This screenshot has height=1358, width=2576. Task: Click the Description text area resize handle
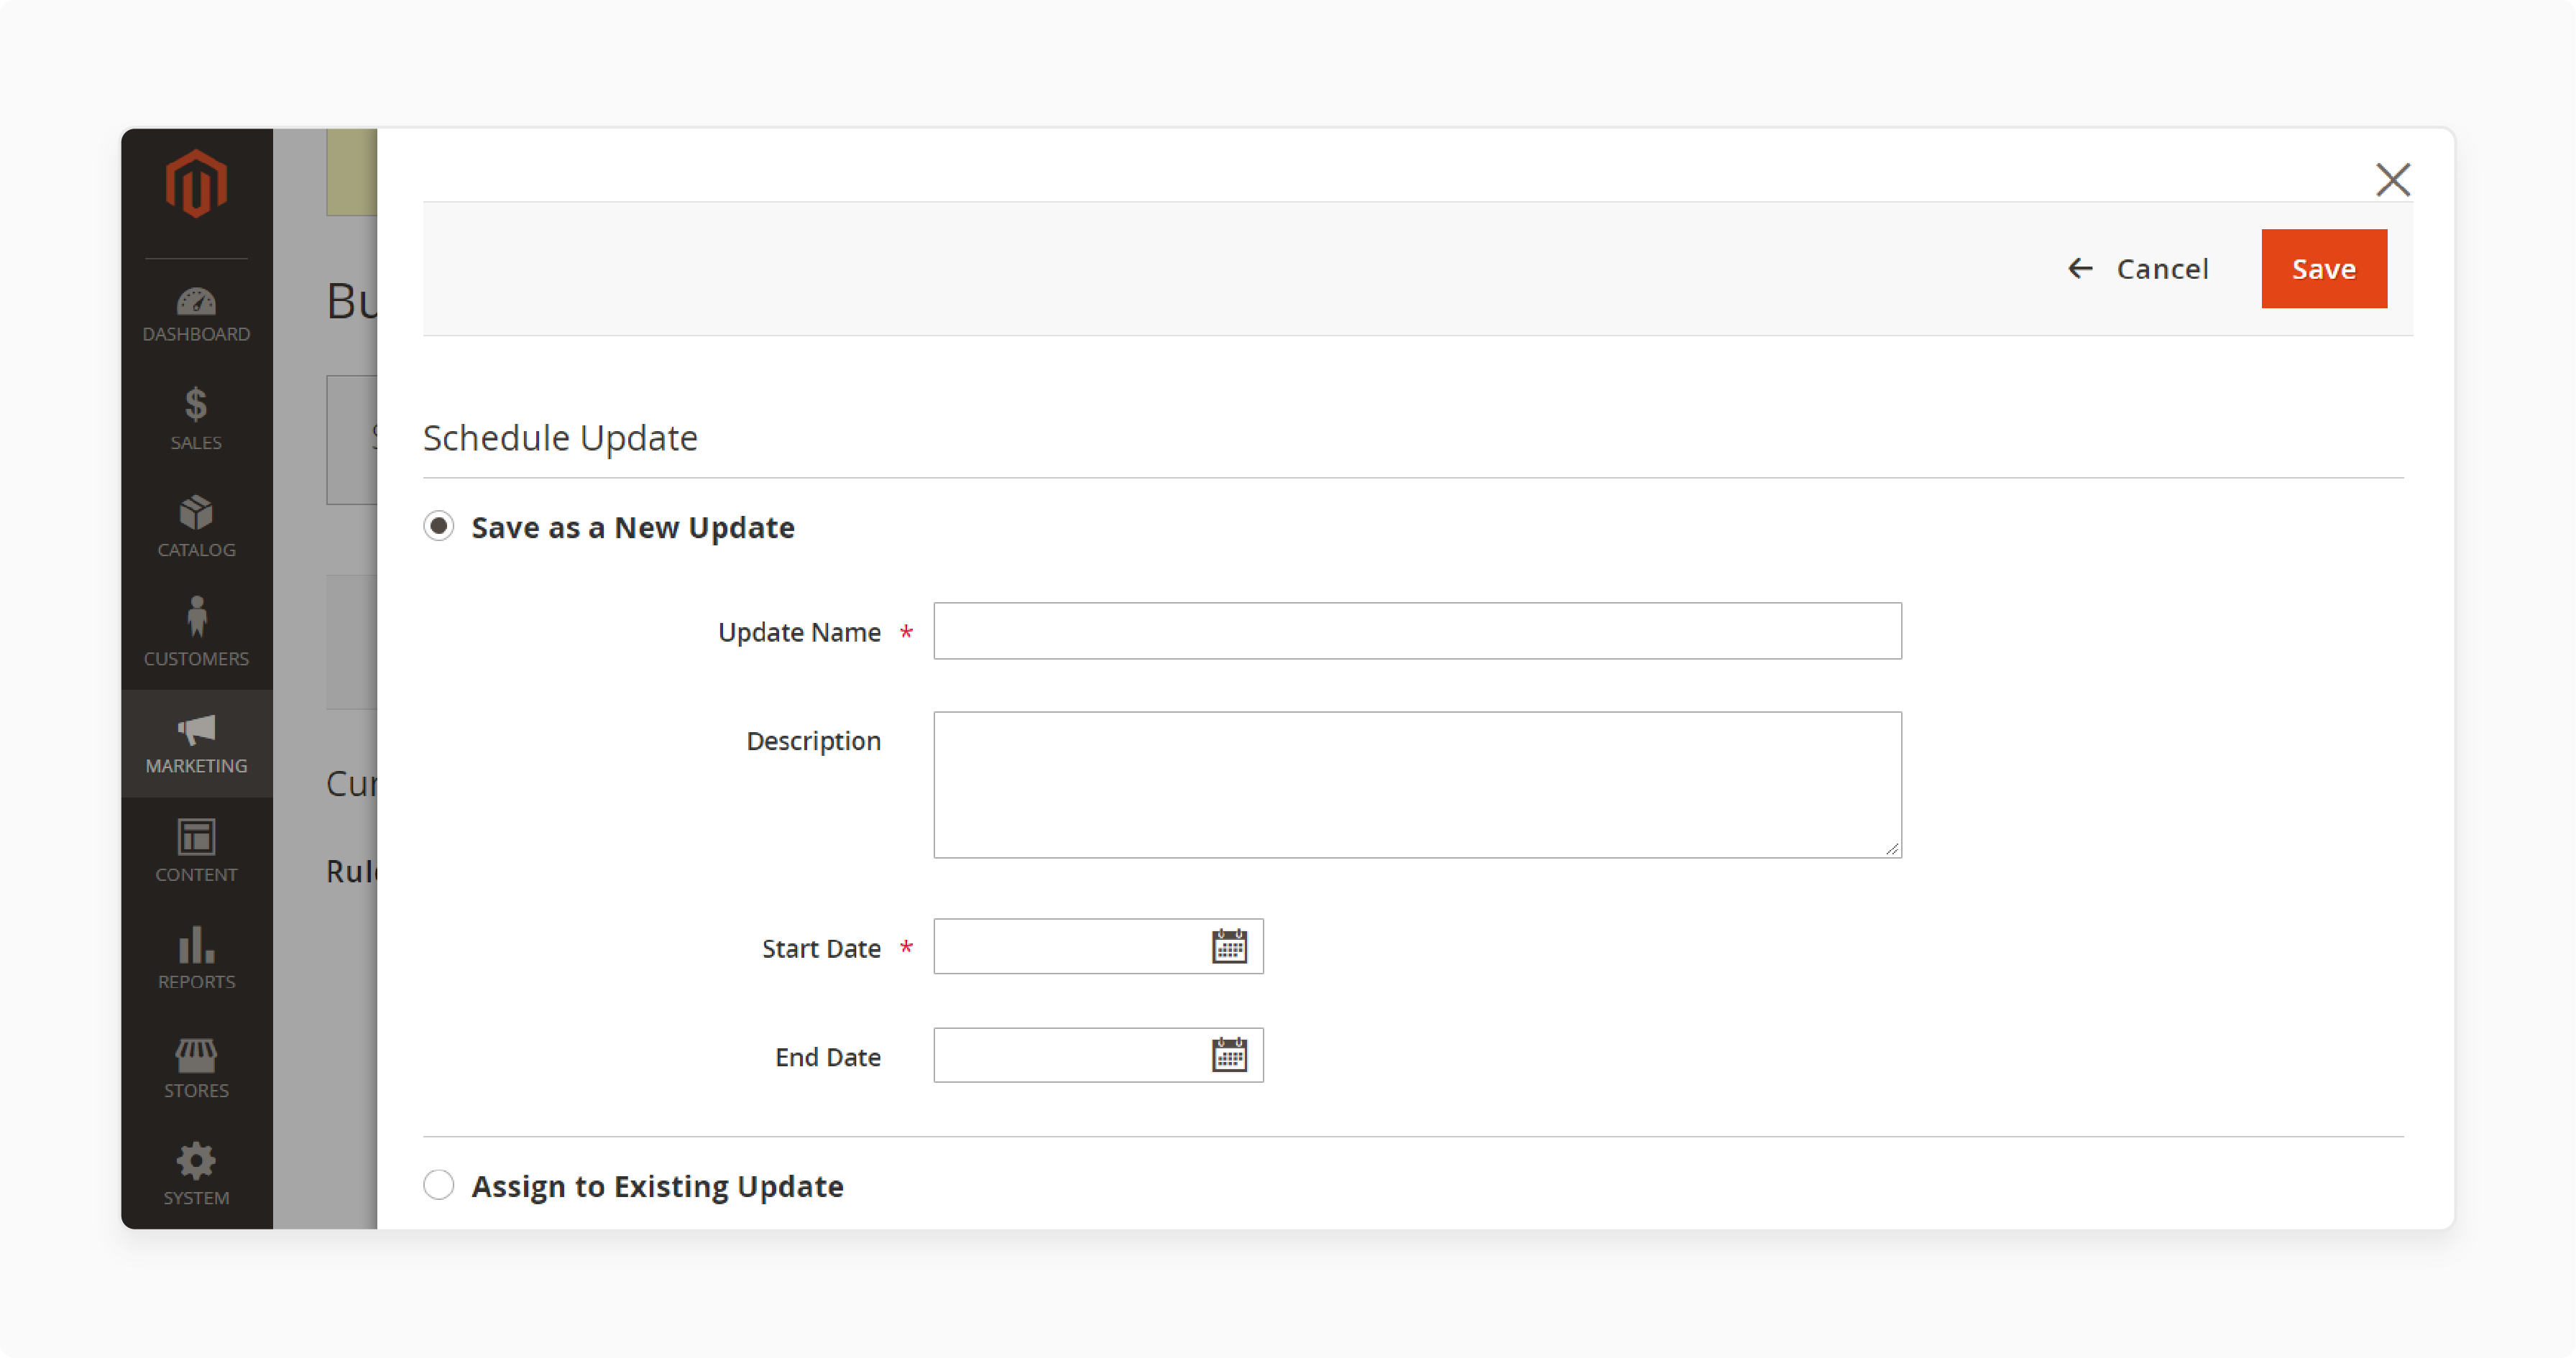point(1892,848)
